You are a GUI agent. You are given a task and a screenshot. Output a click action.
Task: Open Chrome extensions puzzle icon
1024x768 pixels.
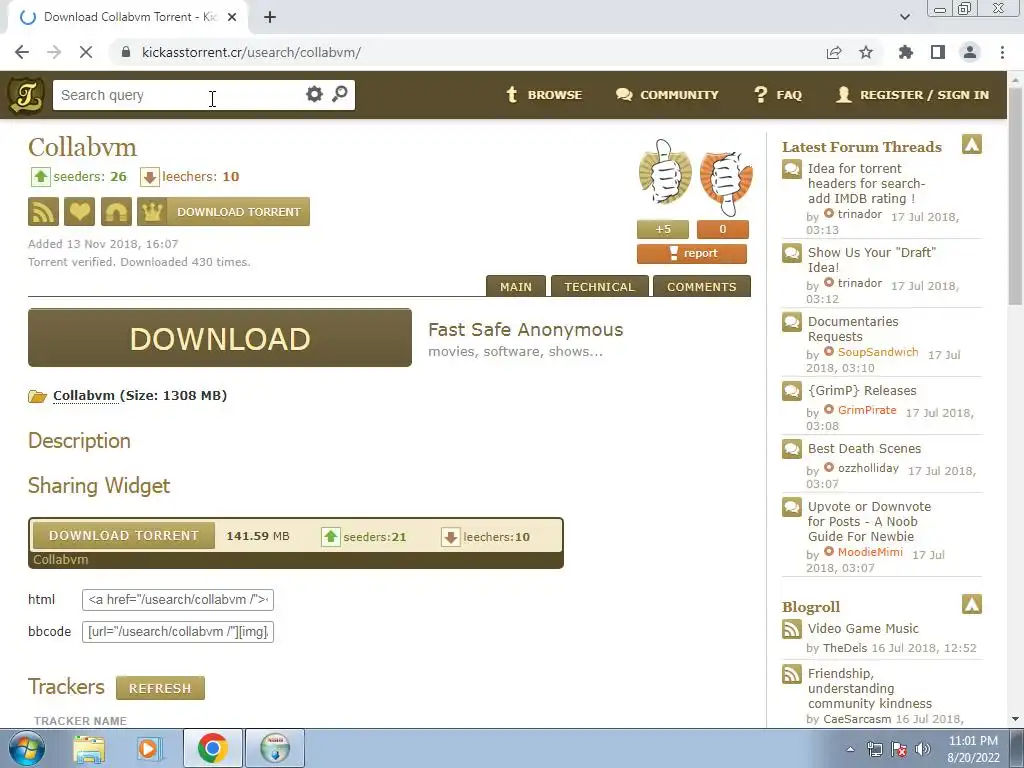click(x=905, y=52)
